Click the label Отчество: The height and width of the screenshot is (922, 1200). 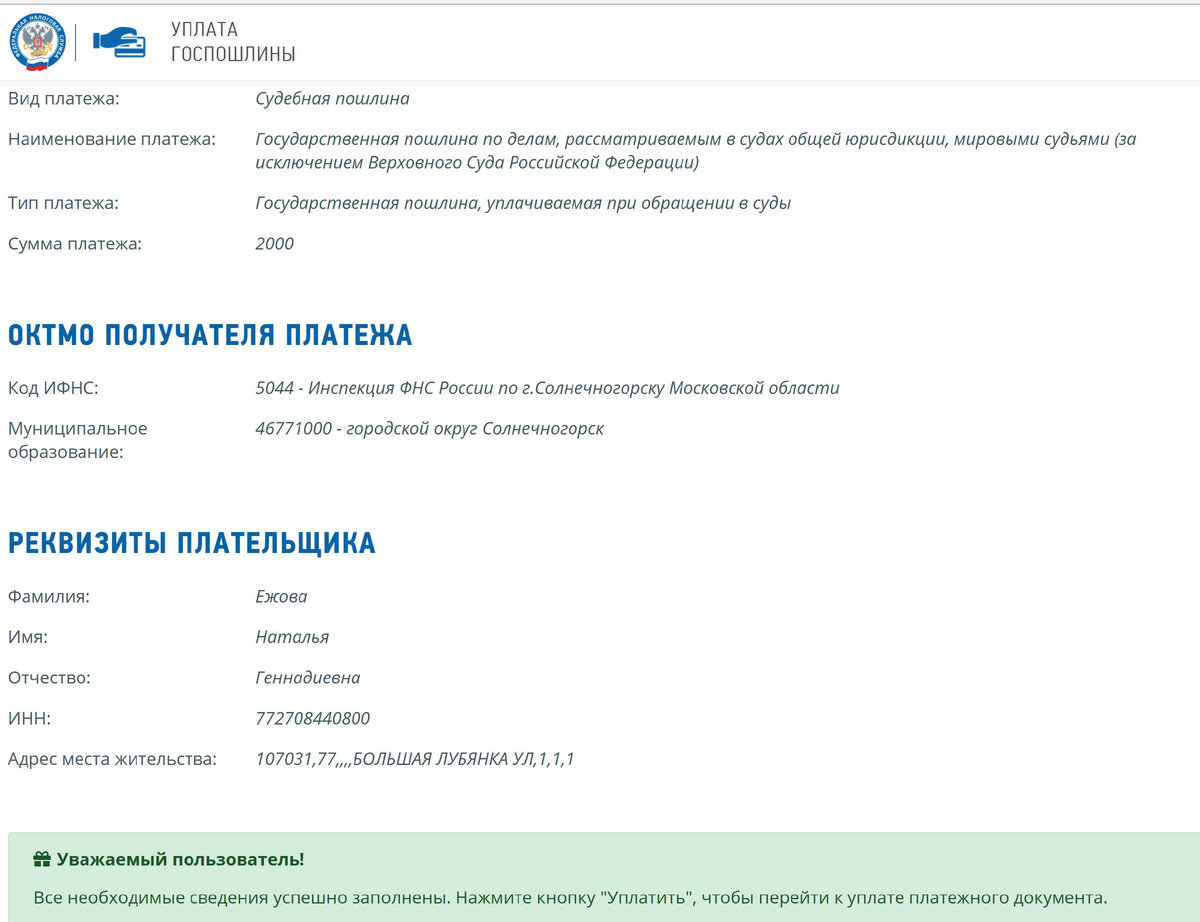(49, 678)
